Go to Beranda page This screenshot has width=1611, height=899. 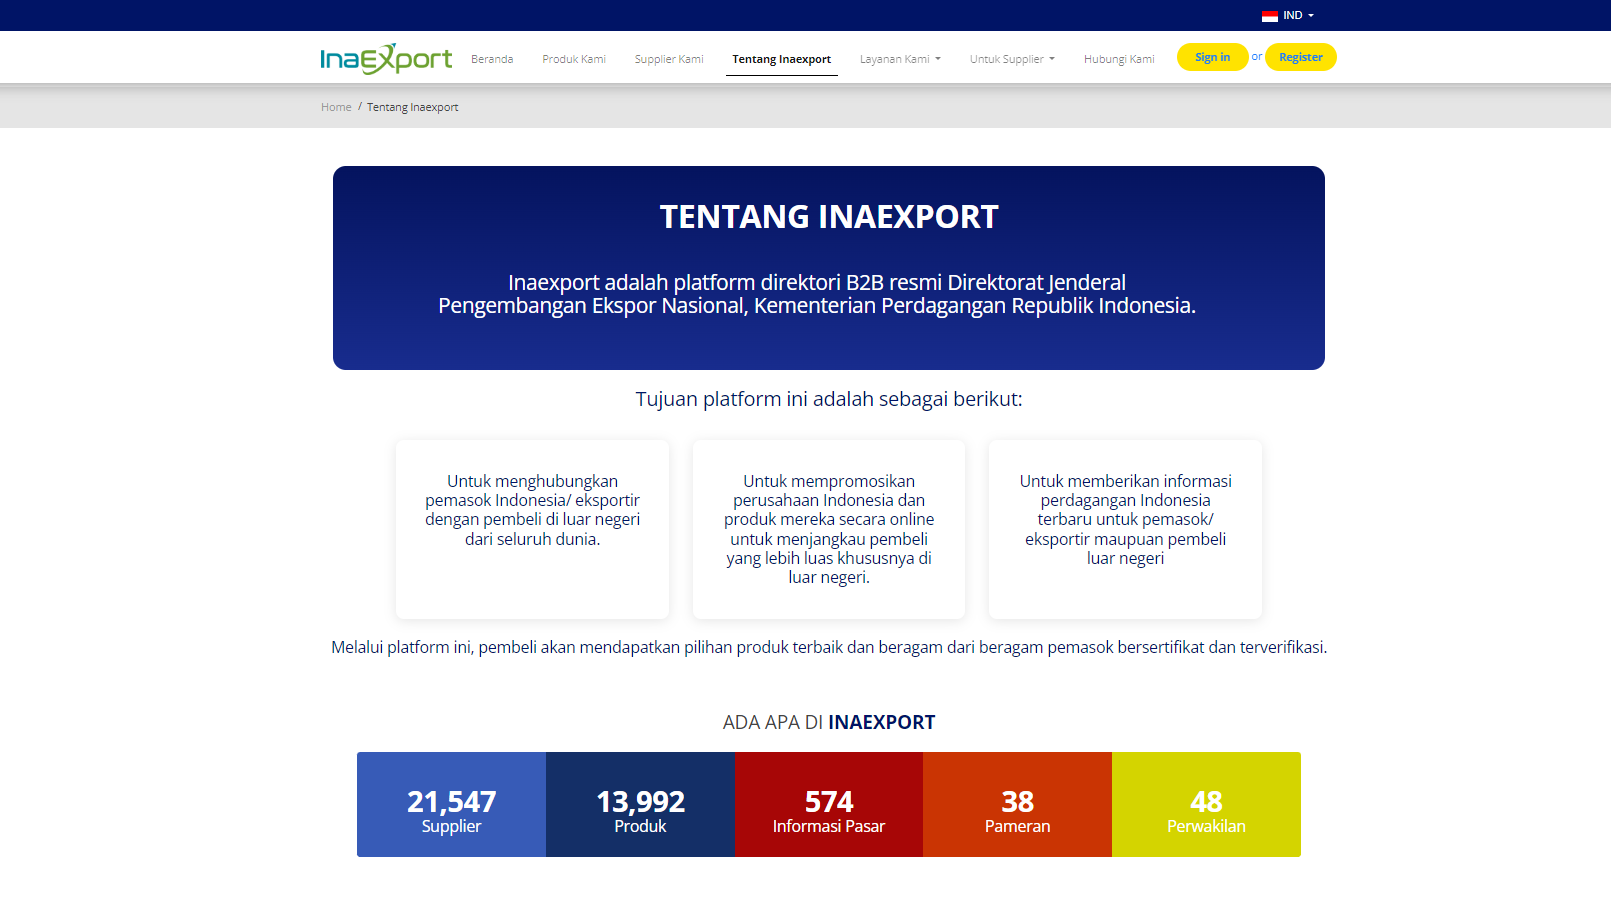(492, 59)
